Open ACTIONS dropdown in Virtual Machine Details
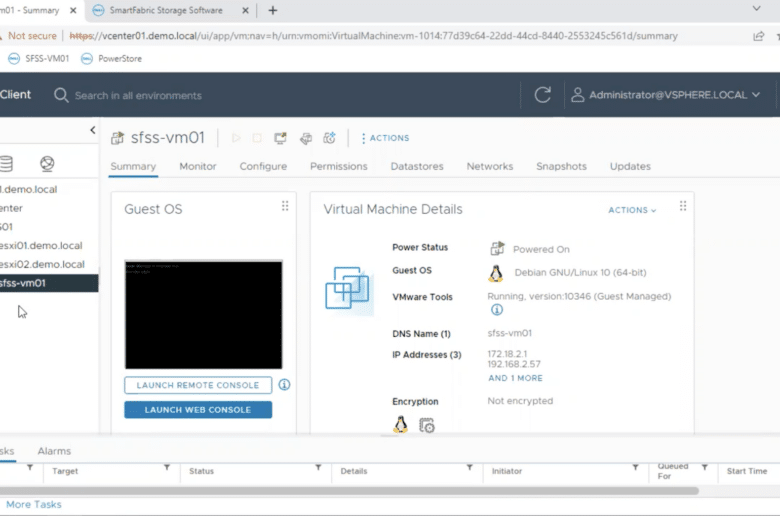This screenshot has height=516, width=780. (632, 210)
